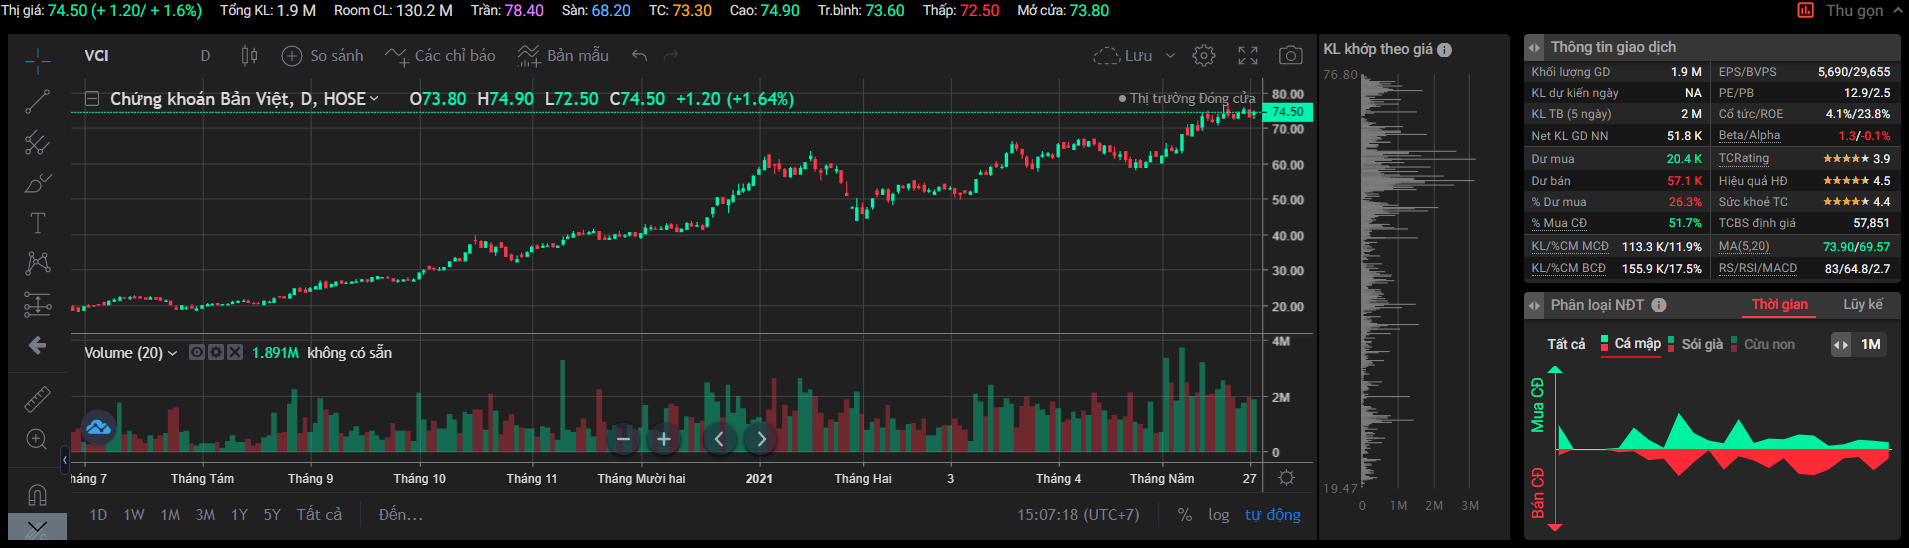Screen dimensions: 1909x548
Task: Select the 3M time range
Action: (x=205, y=515)
